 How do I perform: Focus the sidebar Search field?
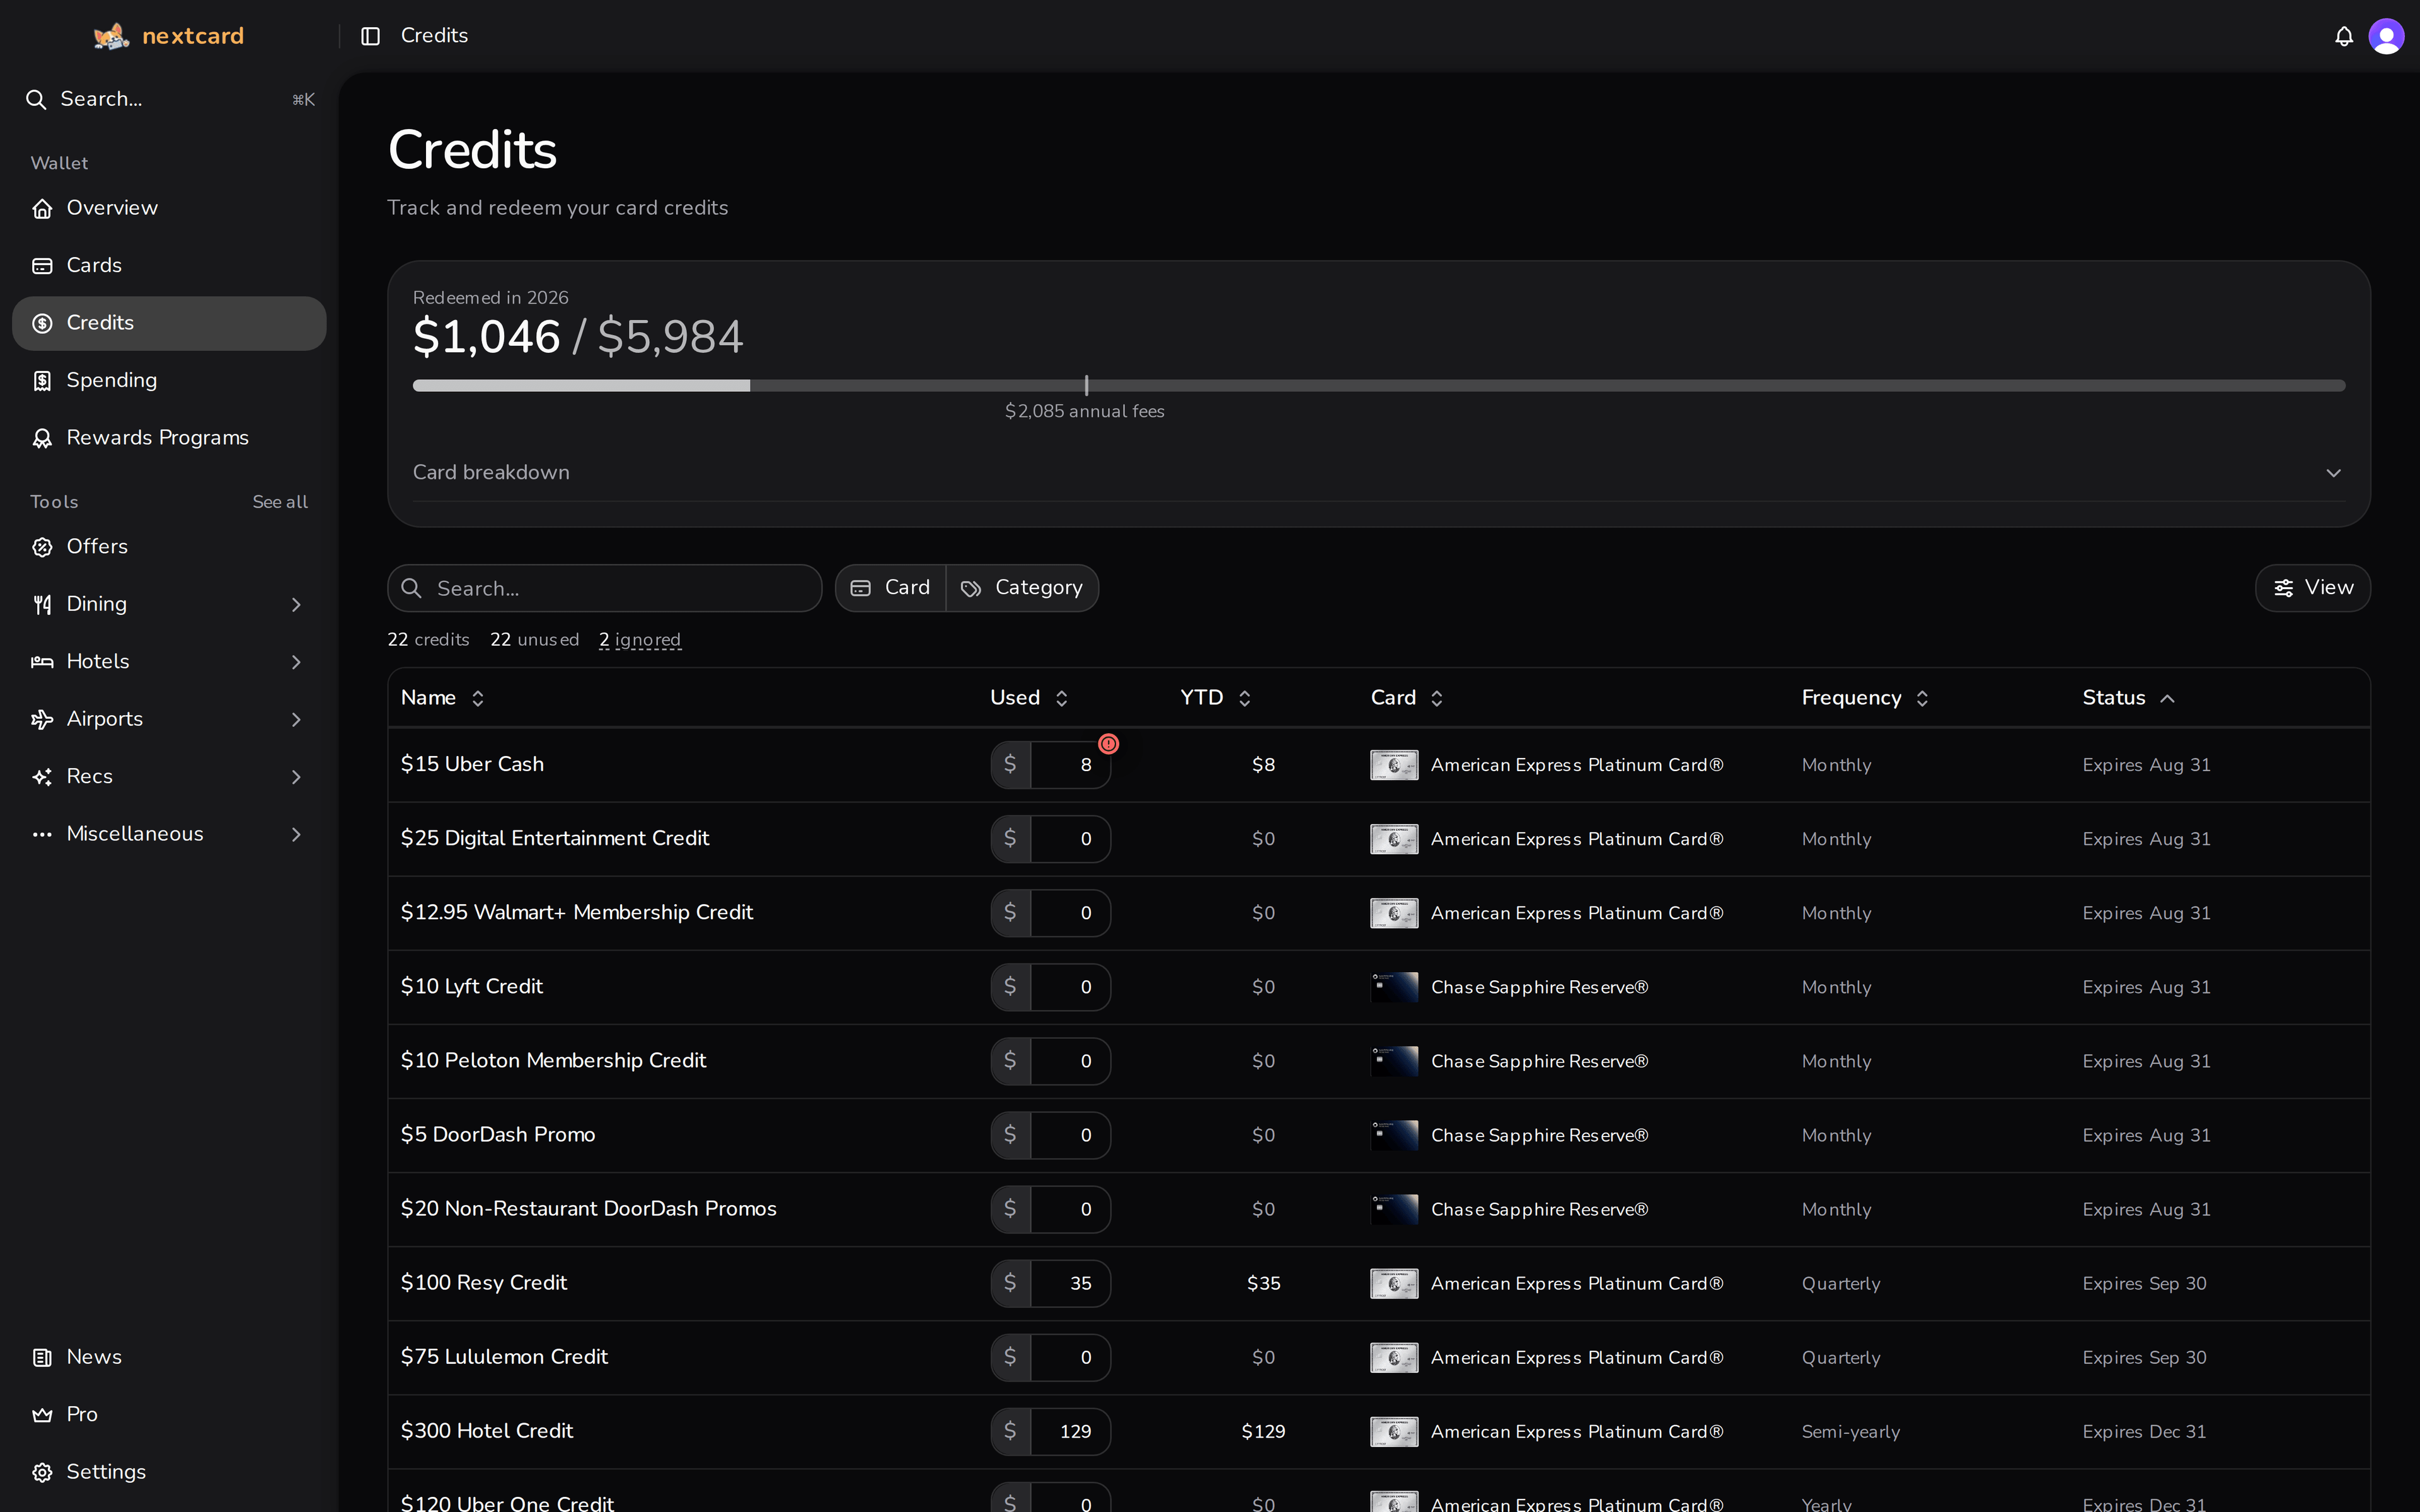pos(169,99)
